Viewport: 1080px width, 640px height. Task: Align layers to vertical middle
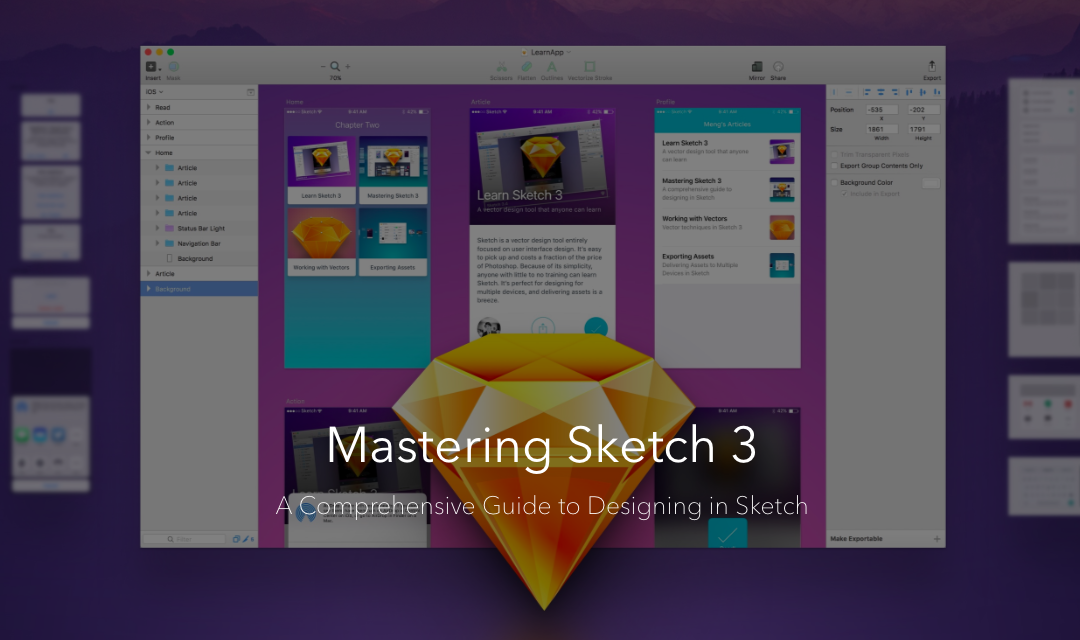(x=923, y=92)
